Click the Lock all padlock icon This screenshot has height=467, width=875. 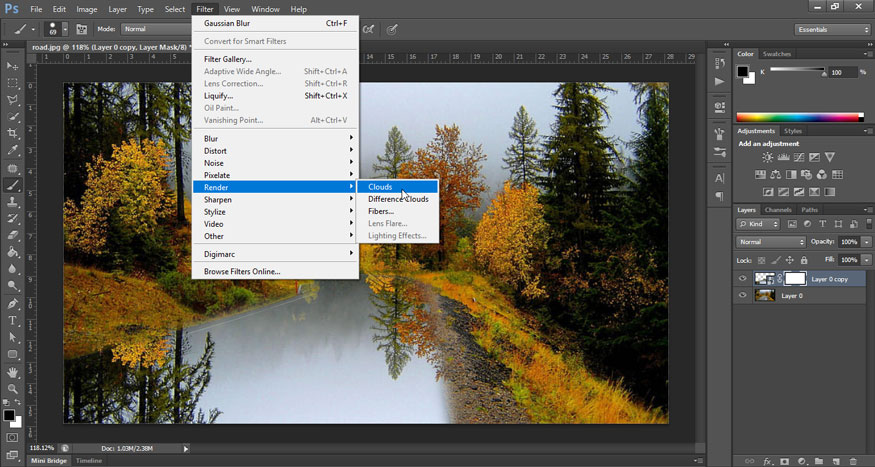[x=804, y=260]
